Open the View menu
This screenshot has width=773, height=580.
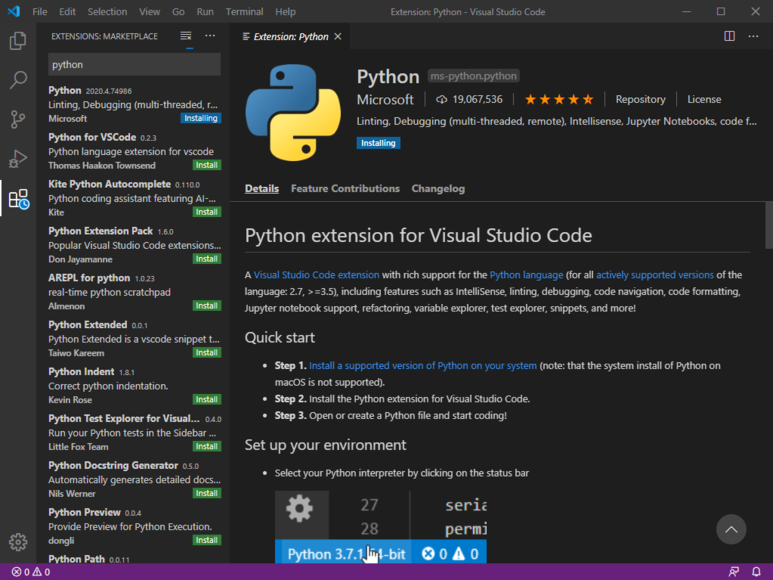tap(149, 11)
